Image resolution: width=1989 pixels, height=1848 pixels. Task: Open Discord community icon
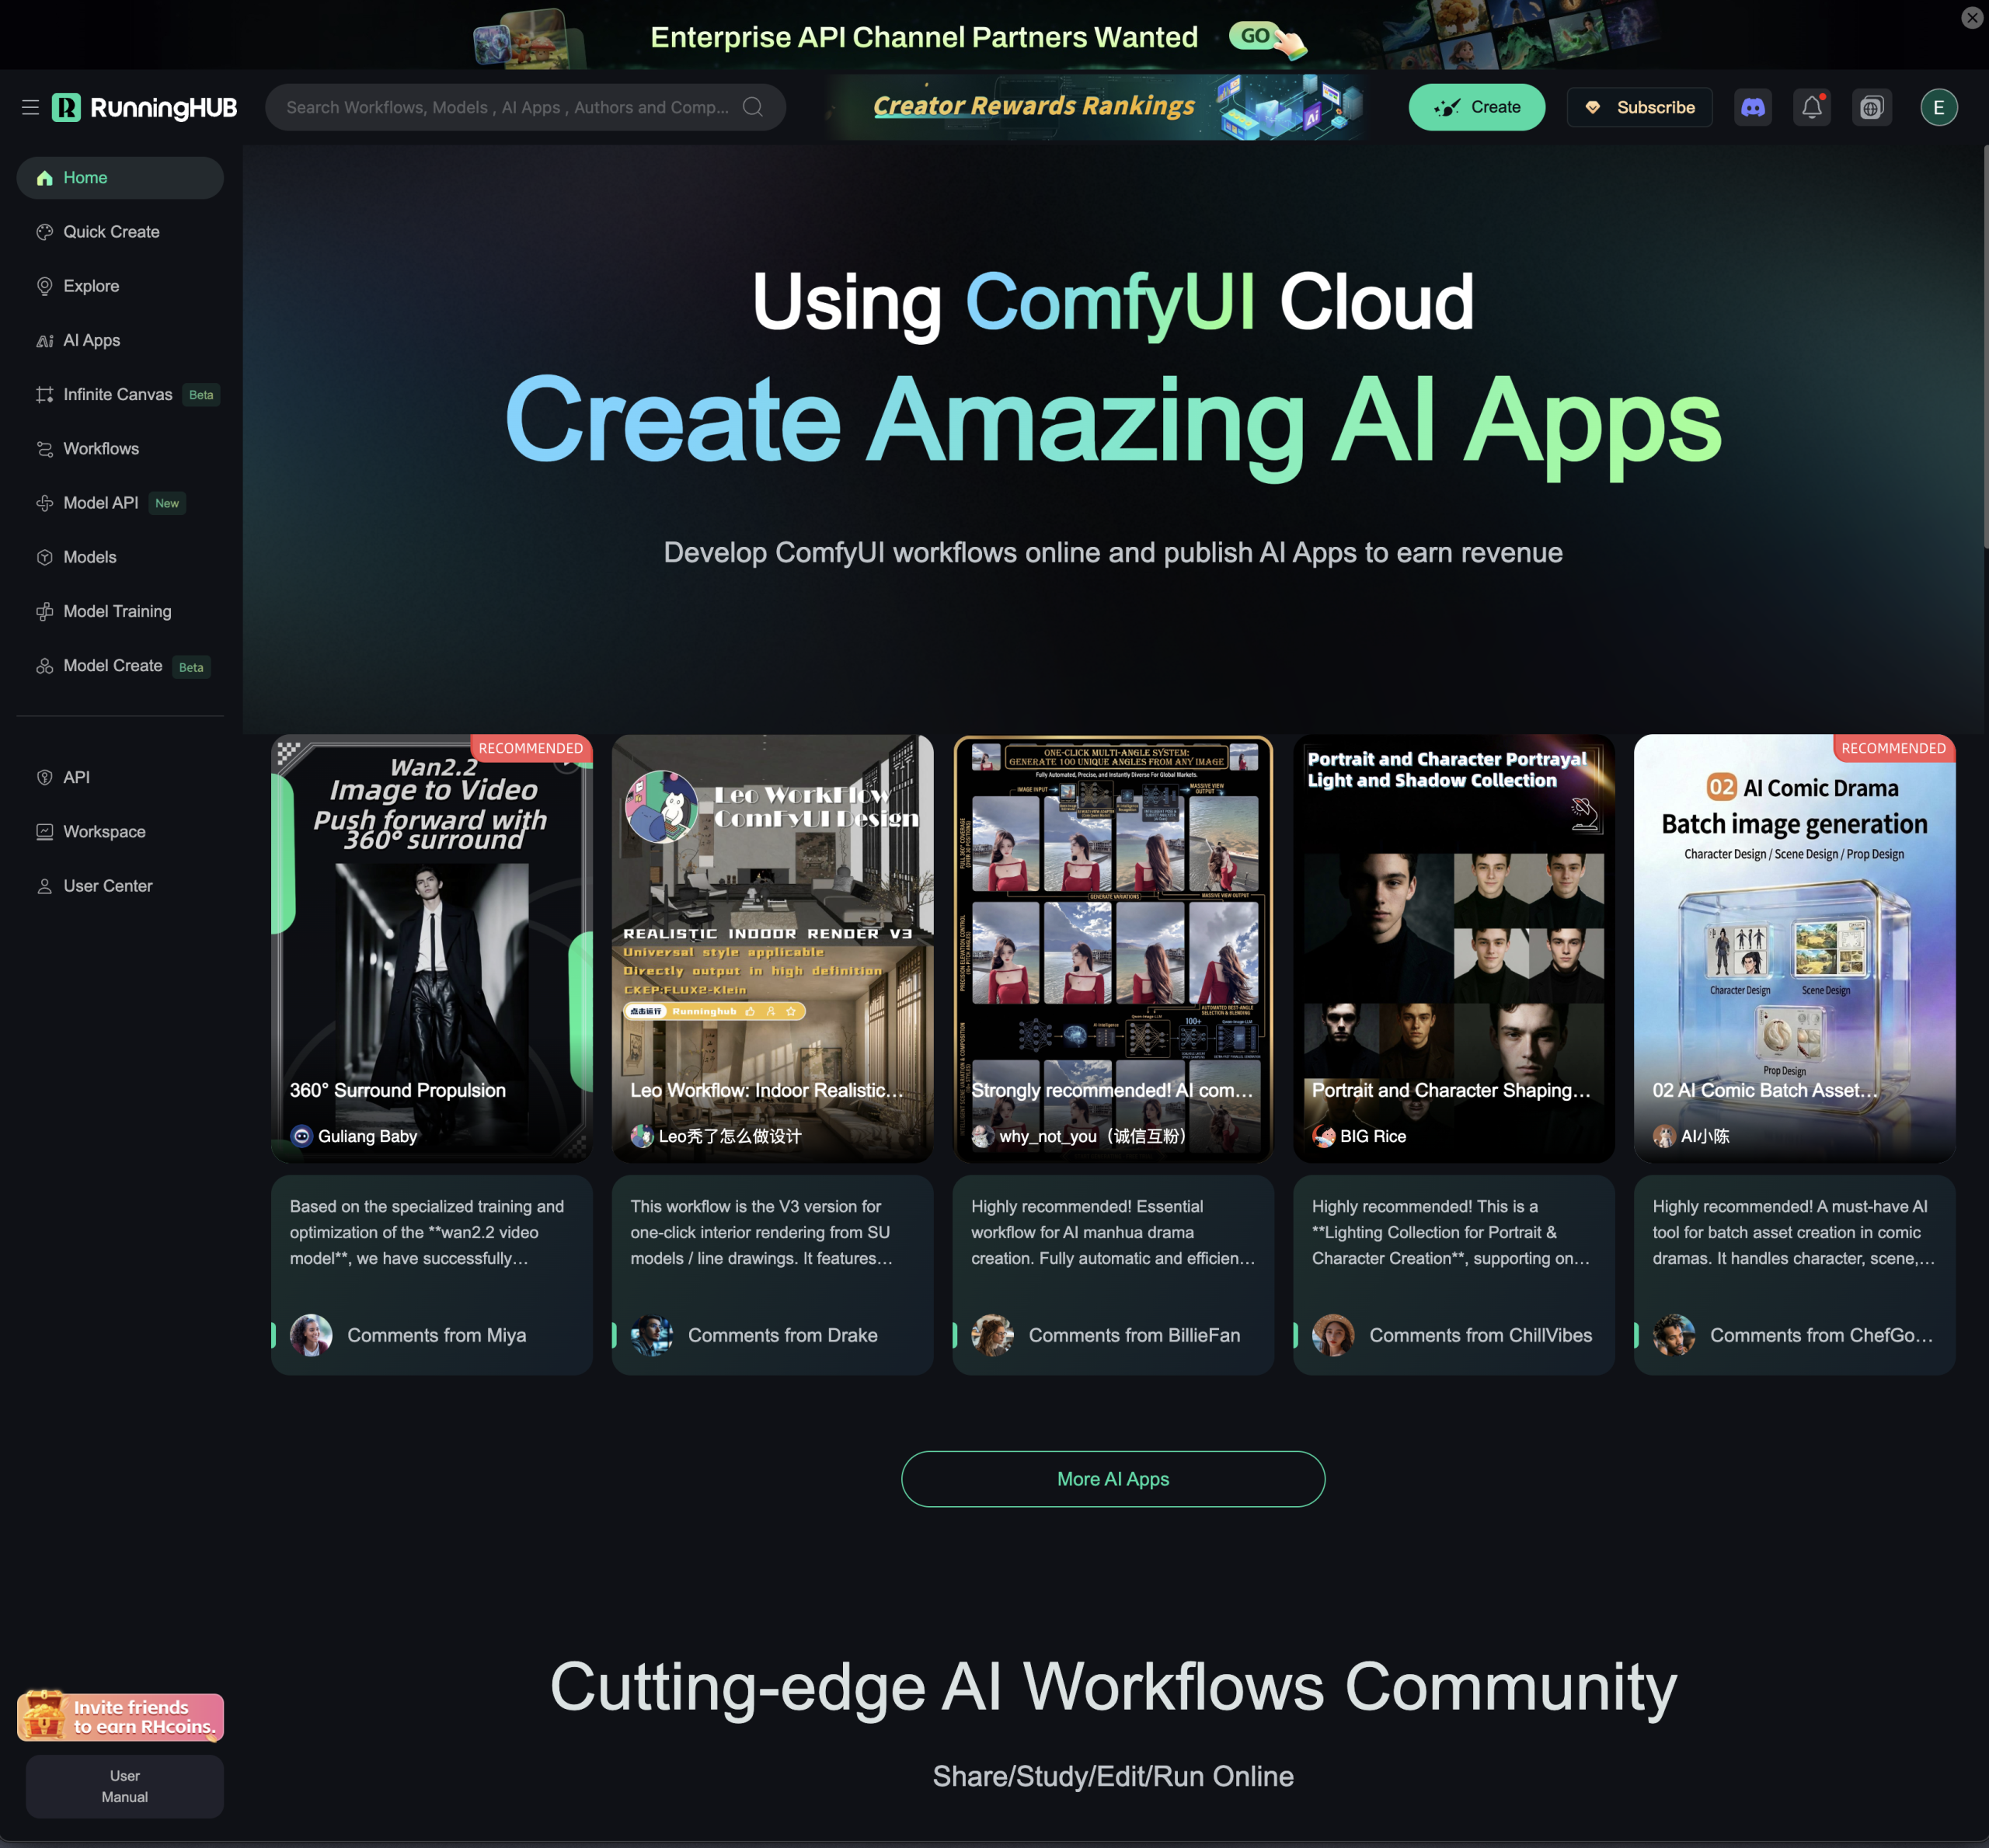tap(1752, 107)
